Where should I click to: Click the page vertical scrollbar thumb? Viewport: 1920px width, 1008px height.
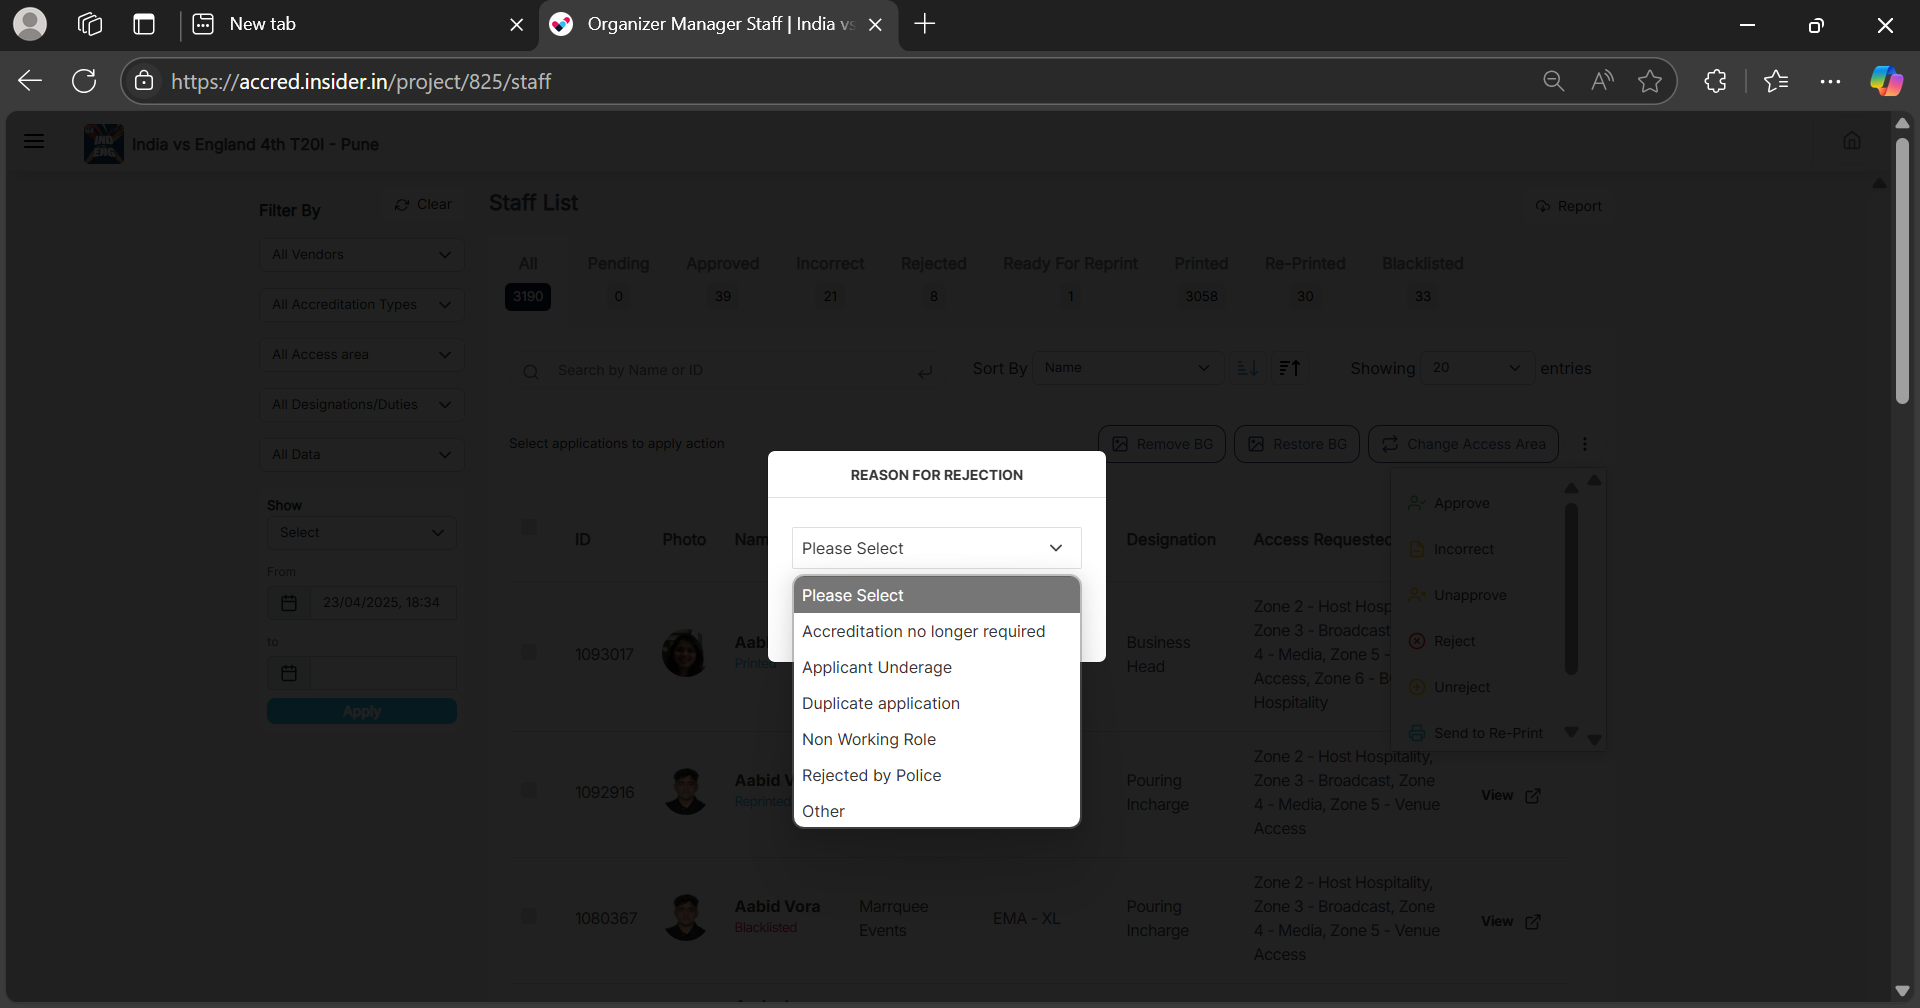point(1902,270)
